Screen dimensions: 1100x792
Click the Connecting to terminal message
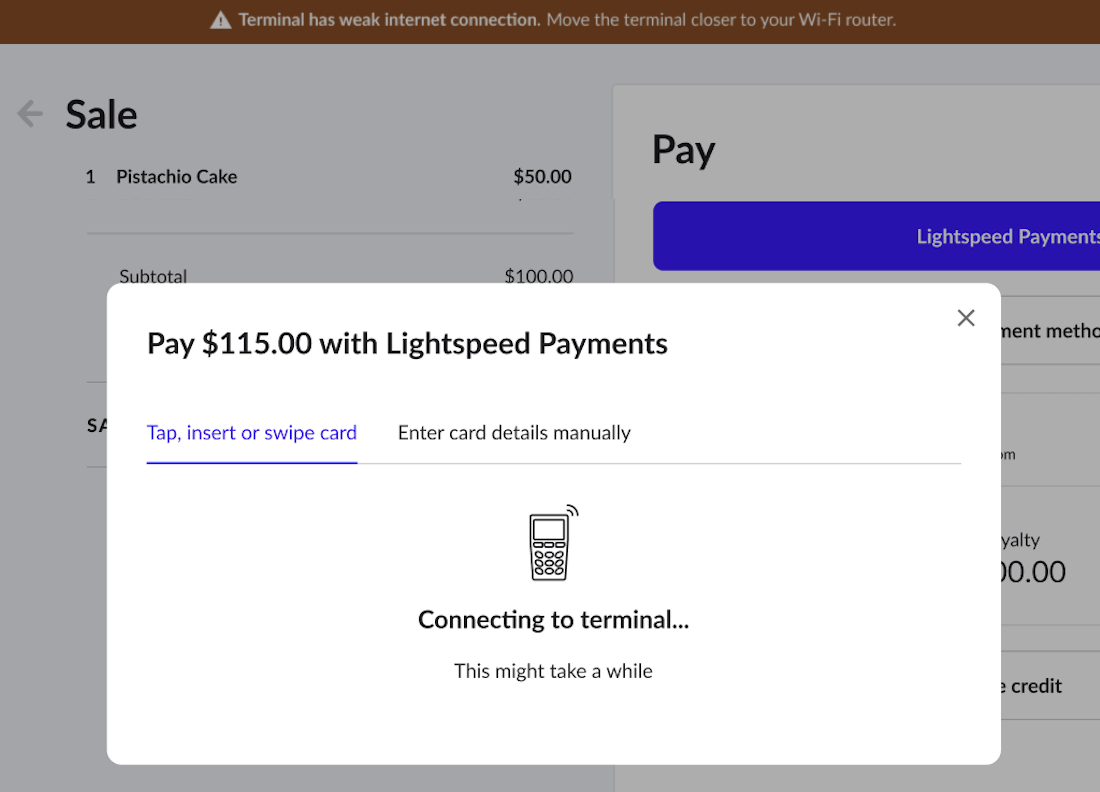pyautogui.click(x=554, y=619)
